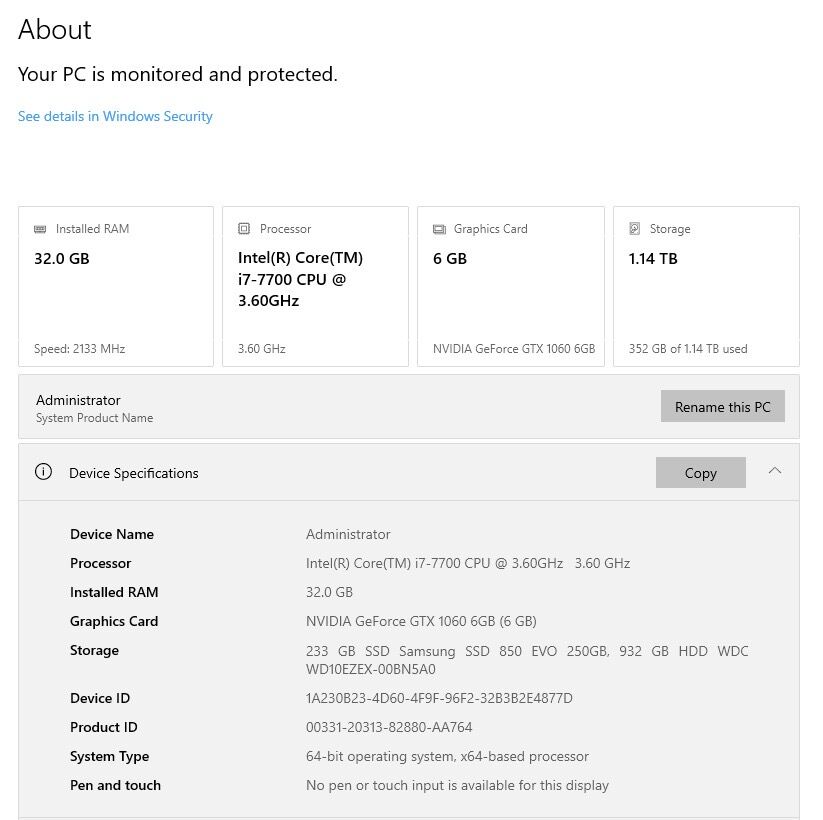Click the Storage details value text
Viewport: 823px width, 820px height.
coord(527,660)
